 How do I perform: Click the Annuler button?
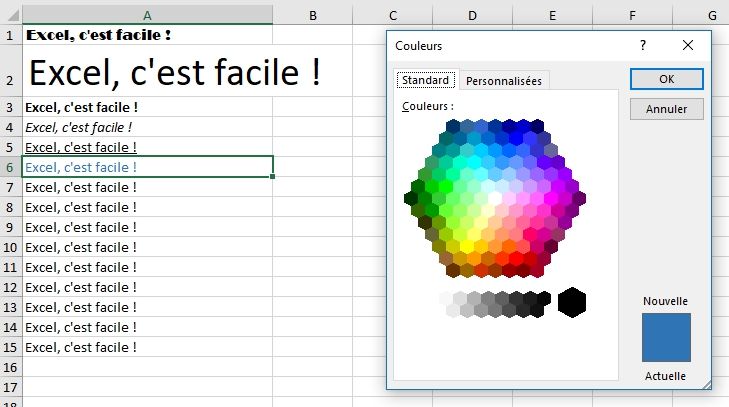point(666,109)
